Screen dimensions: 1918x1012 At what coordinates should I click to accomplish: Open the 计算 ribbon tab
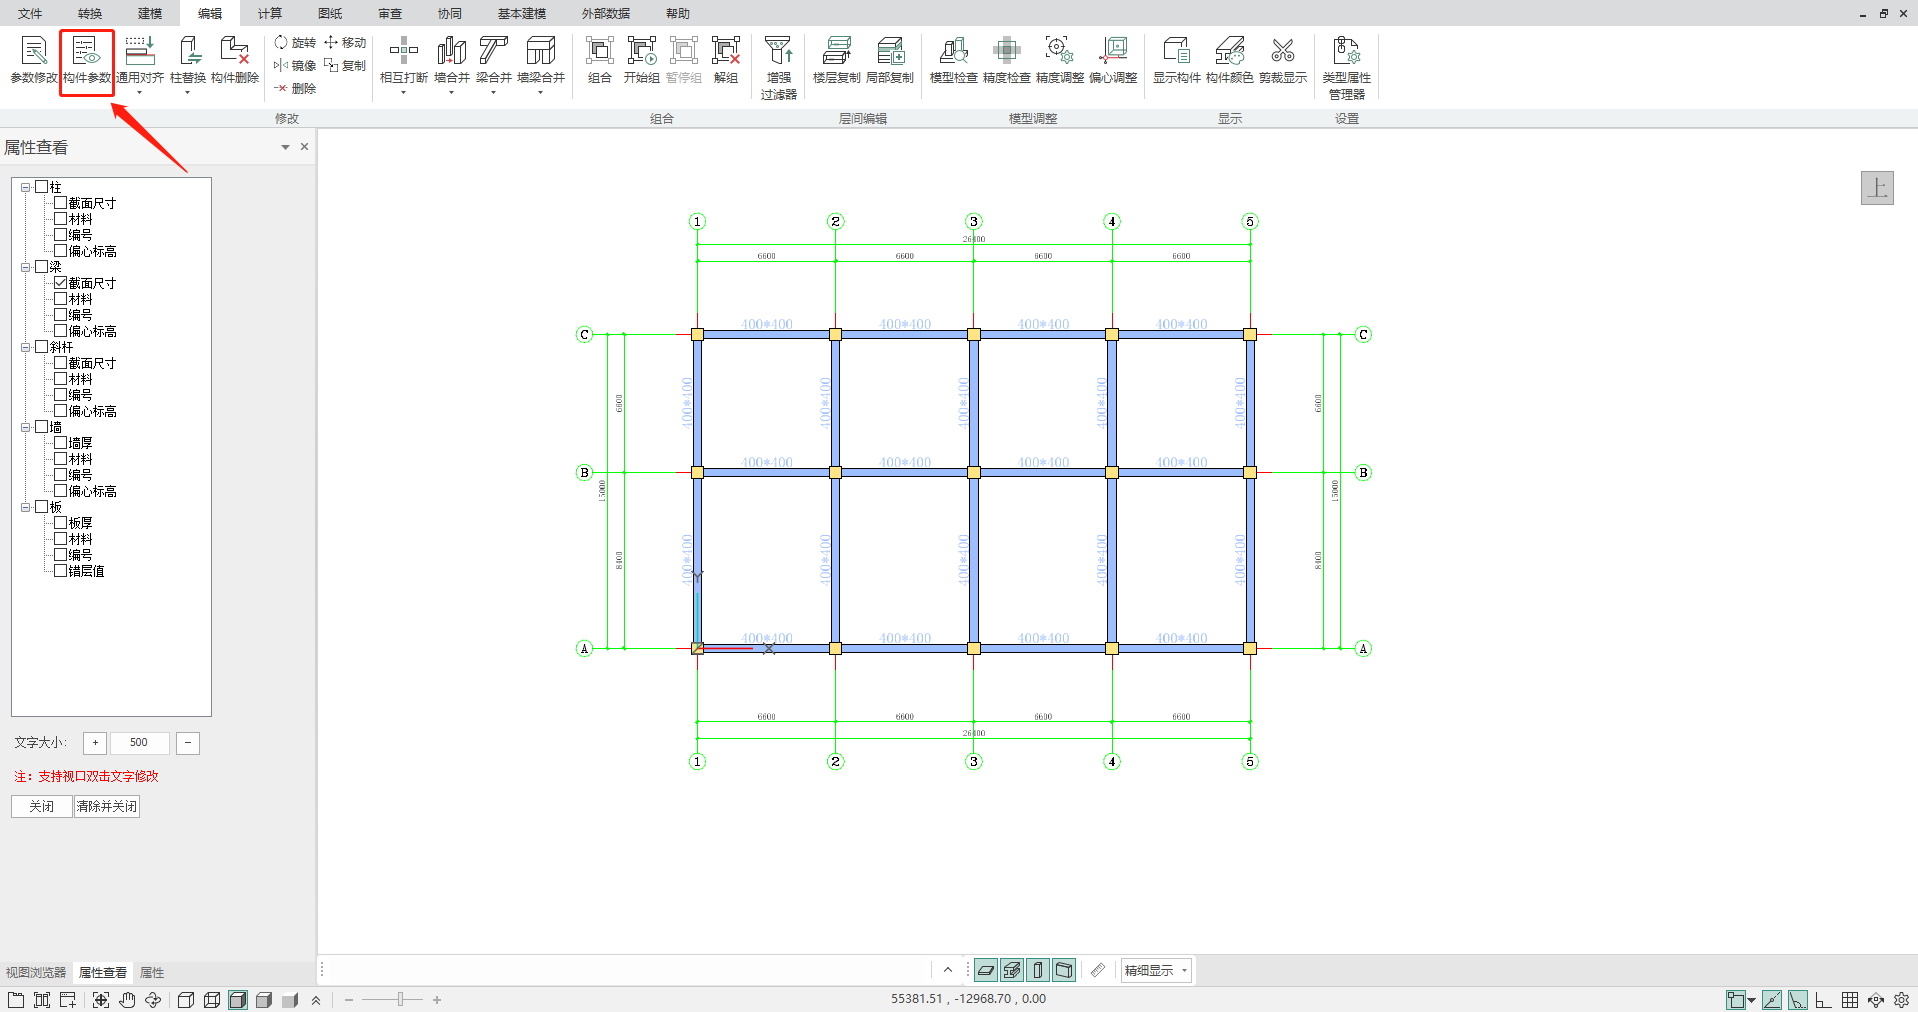tap(269, 14)
